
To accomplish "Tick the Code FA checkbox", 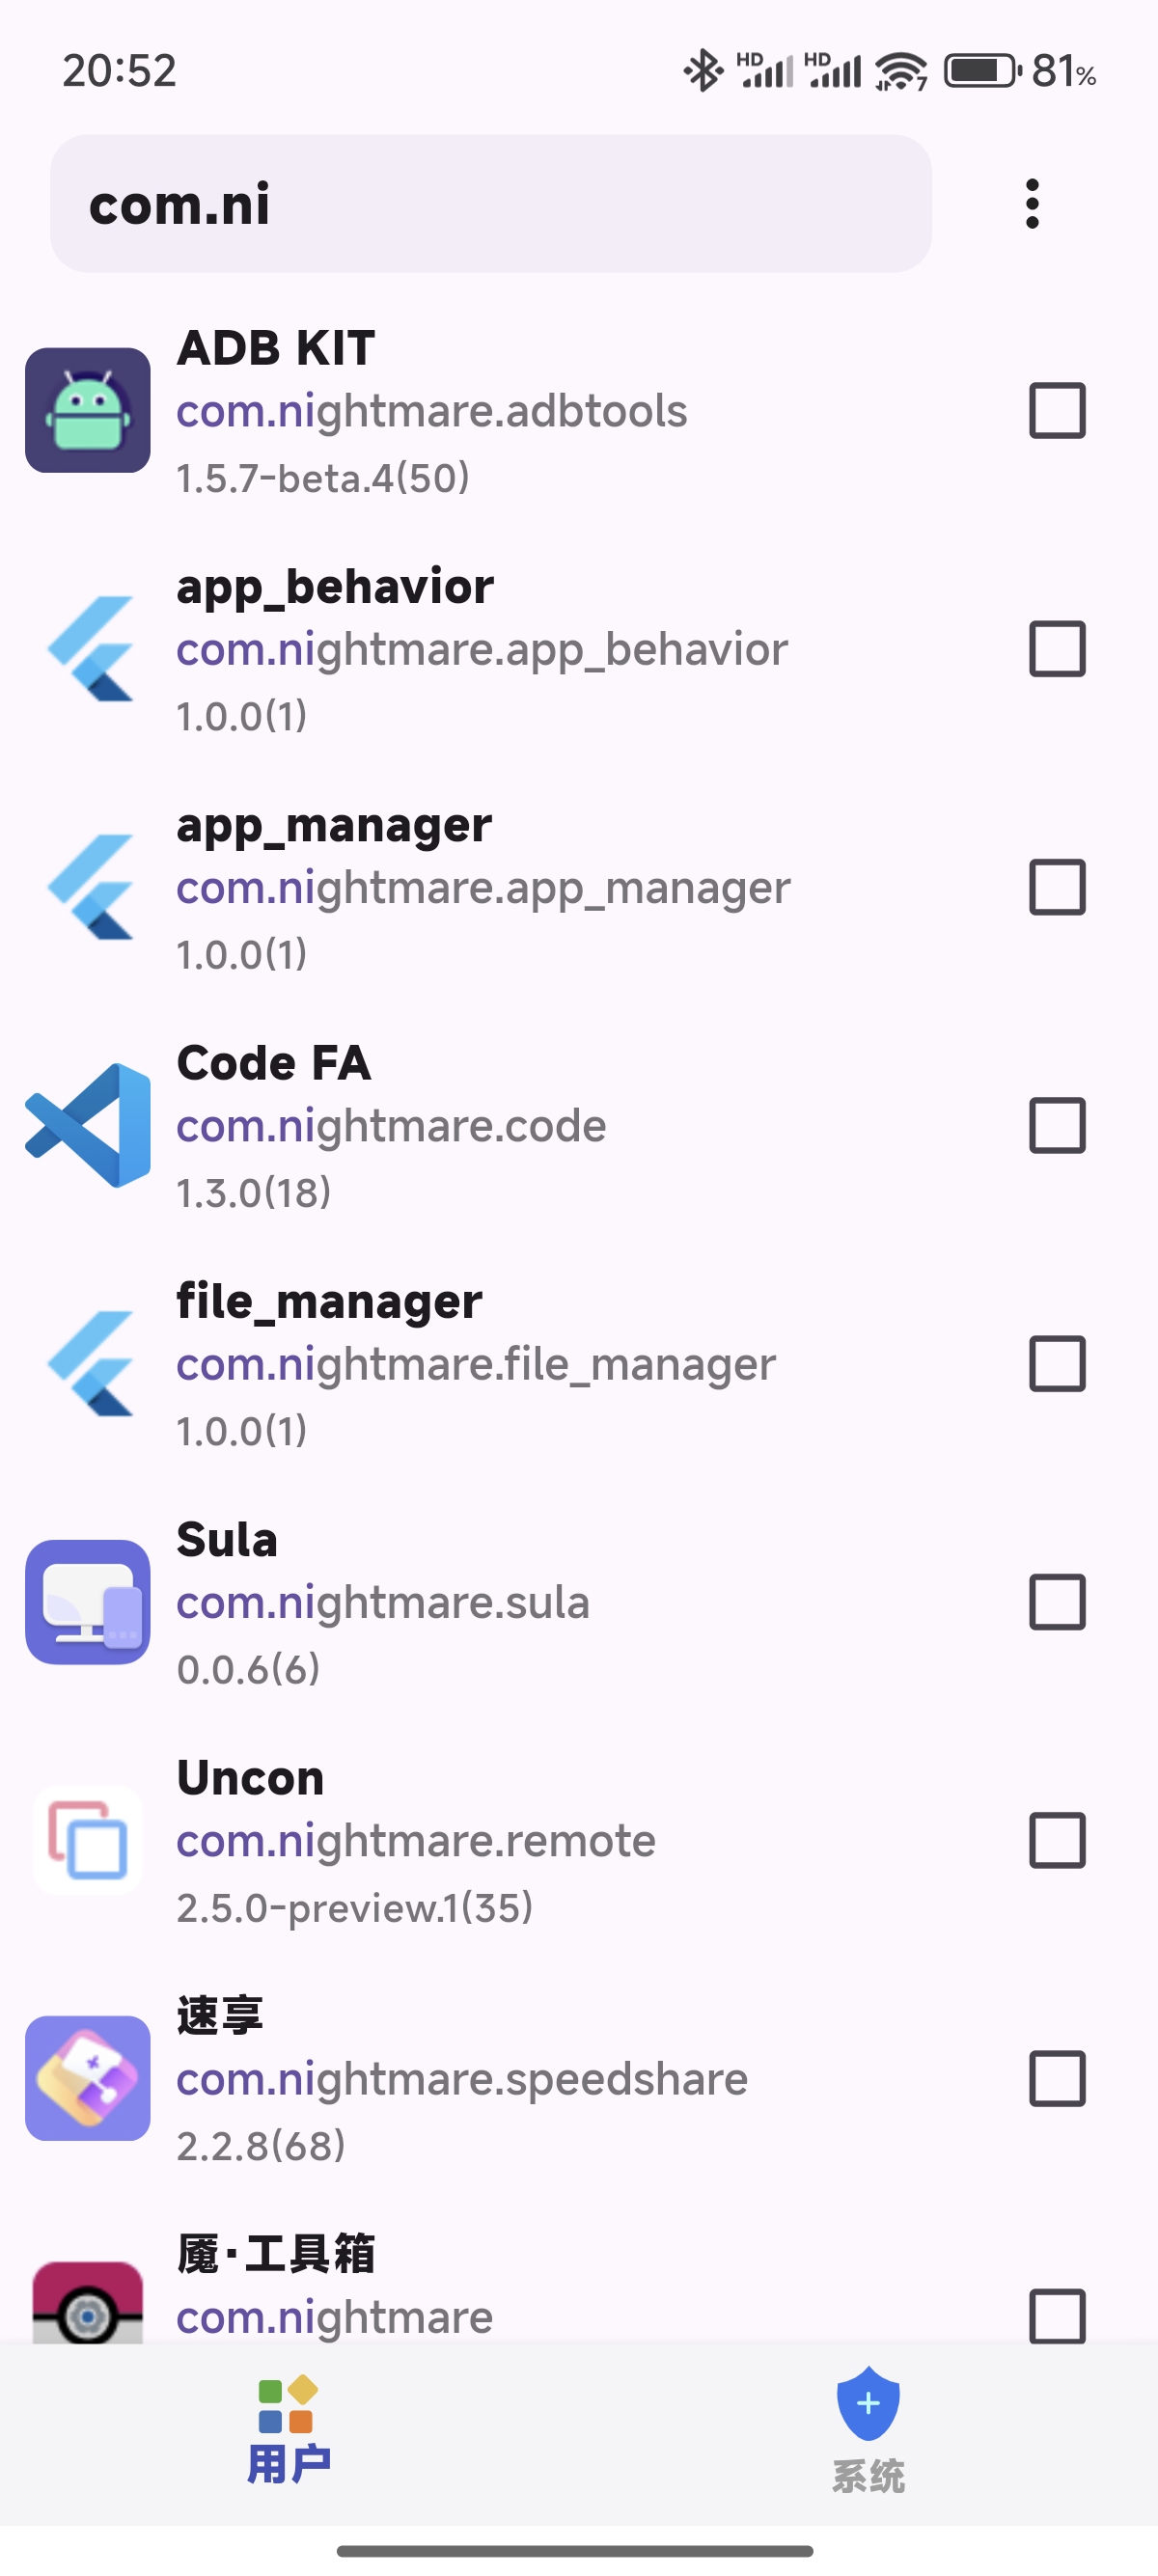I will click(x=1057, y=1125).
